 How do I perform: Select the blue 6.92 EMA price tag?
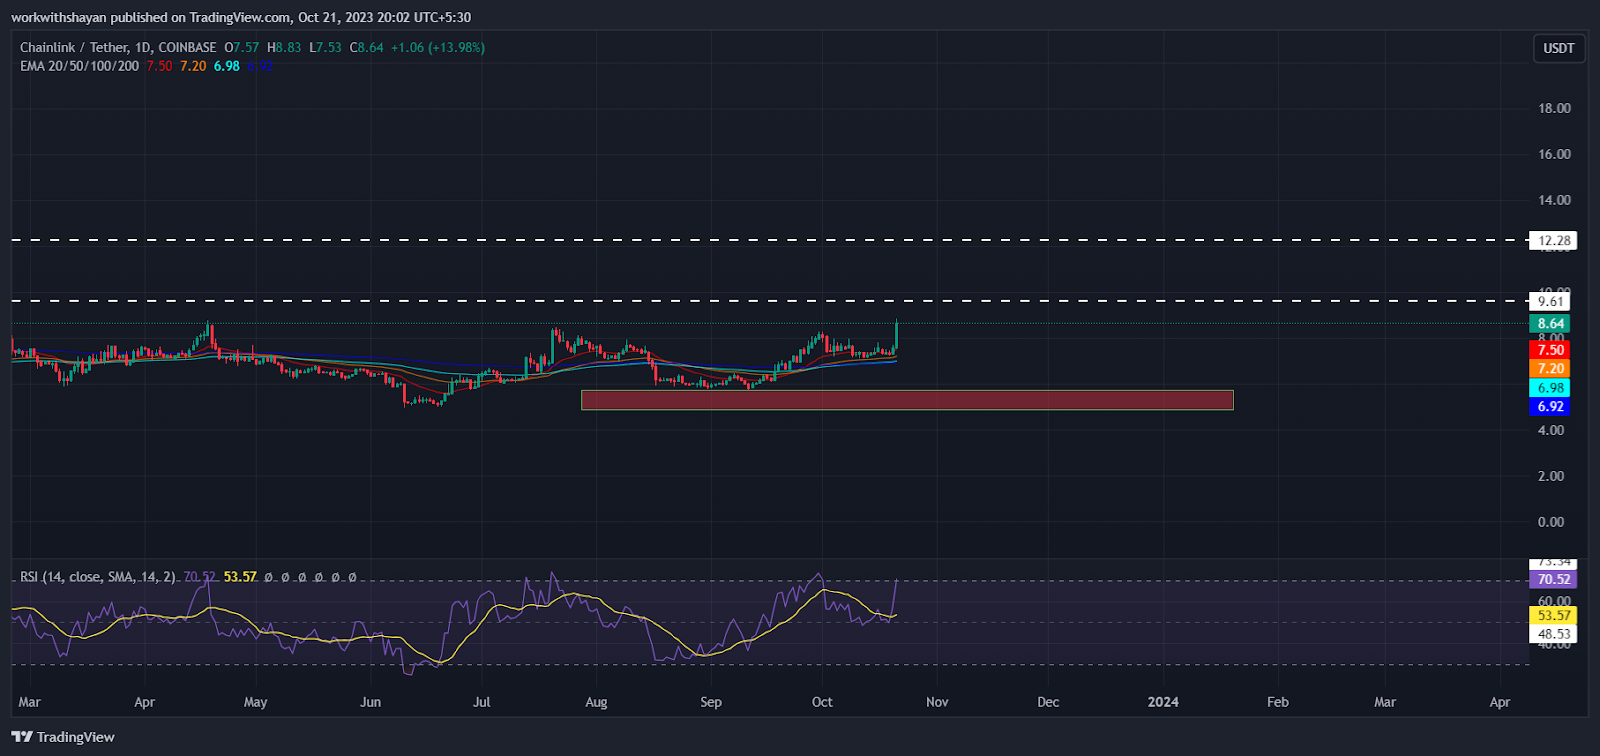(x=1550, y=407)
